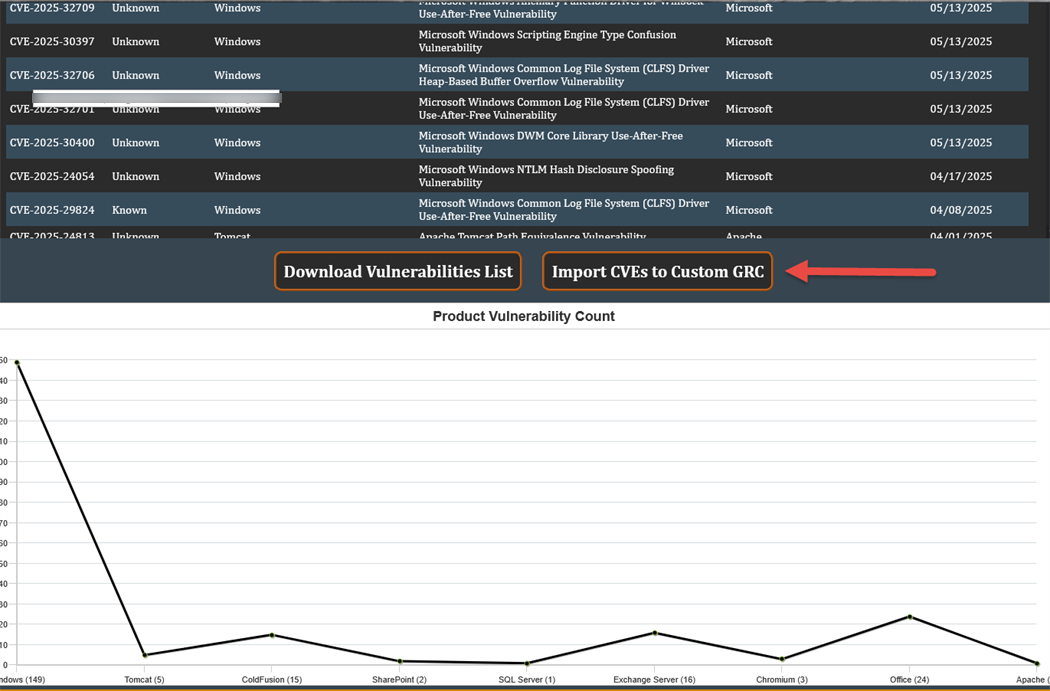Click Chromium (3) axis label
The width and height of the screenshot is (1050, 691).
[x=782, y=679]
